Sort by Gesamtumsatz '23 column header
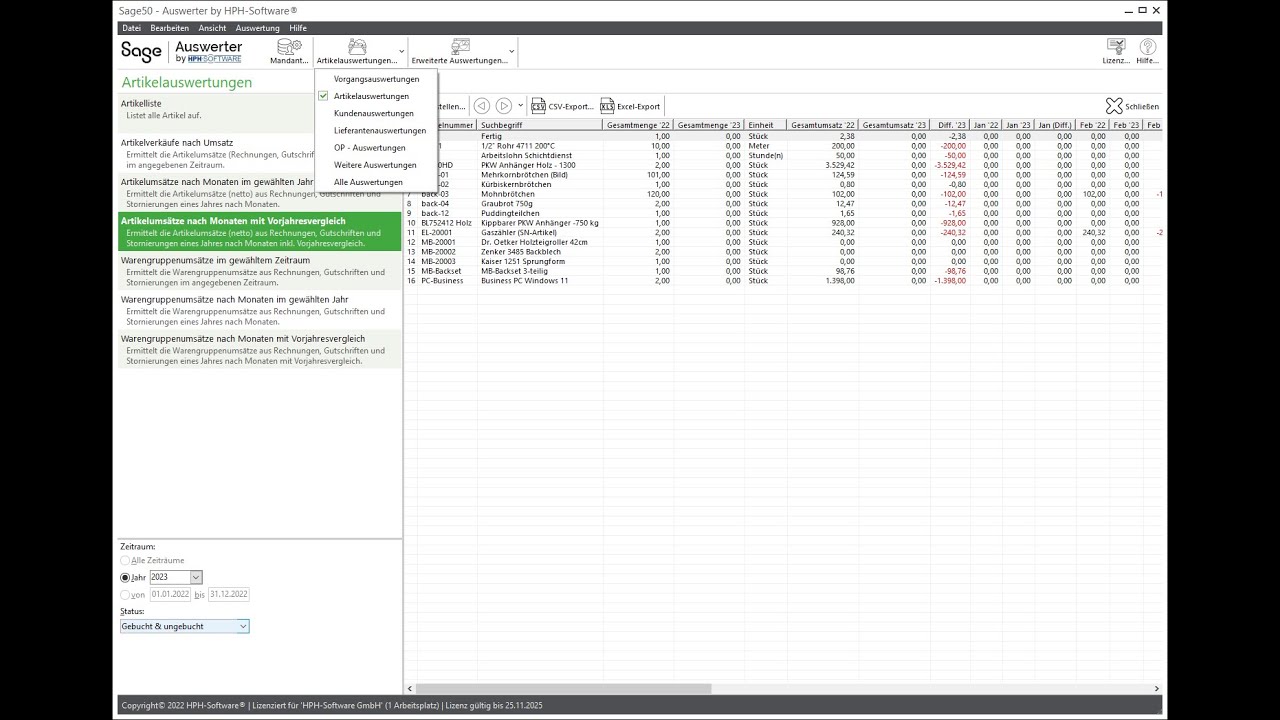The height and width of the screenshot is (720, 1280). click(x=894, y=125)
